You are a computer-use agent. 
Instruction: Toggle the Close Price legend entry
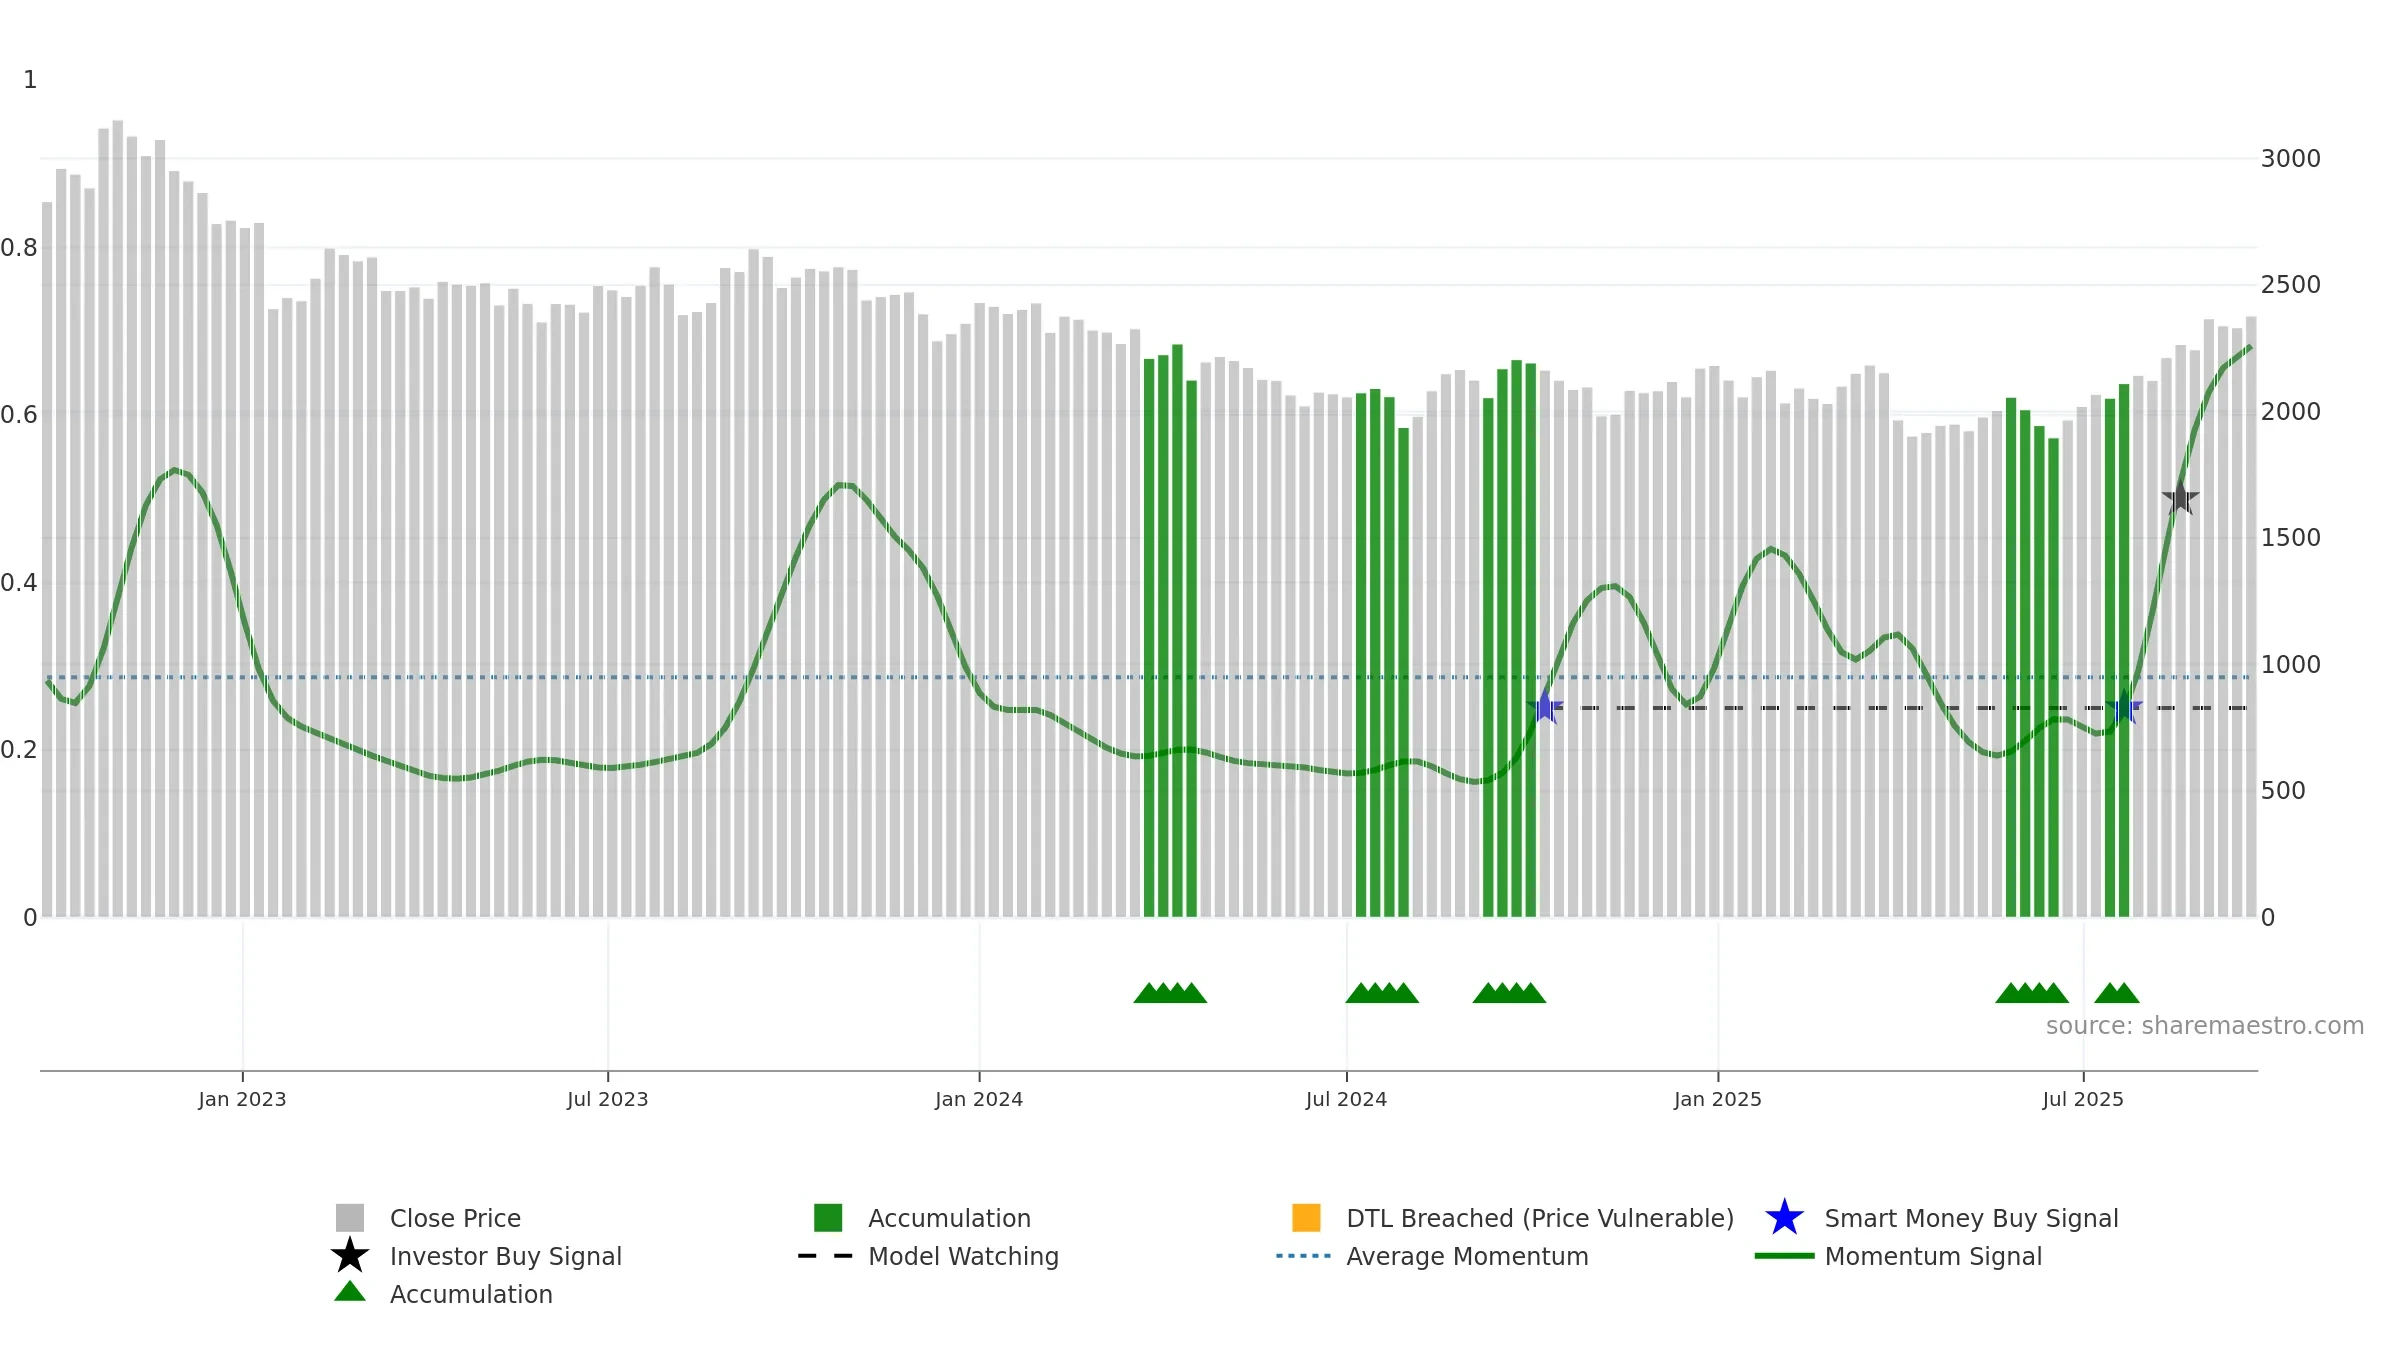pyautogui.click(x=429, y=1218)
